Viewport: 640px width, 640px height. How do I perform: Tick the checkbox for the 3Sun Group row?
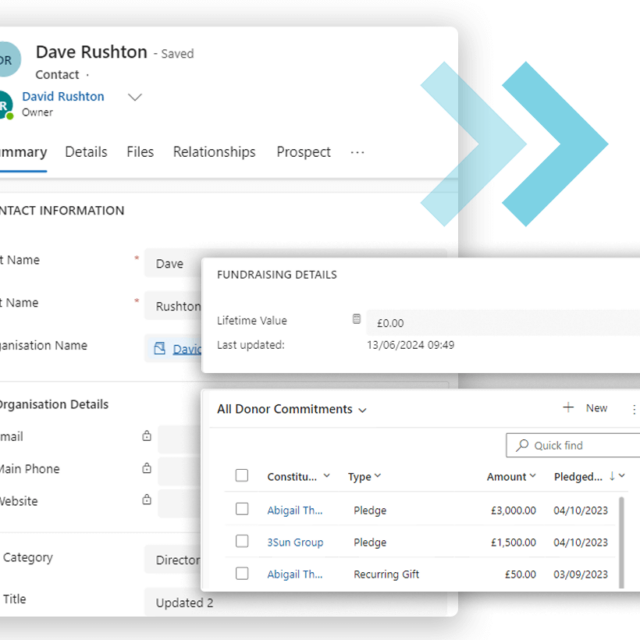[x=242, y=541]
